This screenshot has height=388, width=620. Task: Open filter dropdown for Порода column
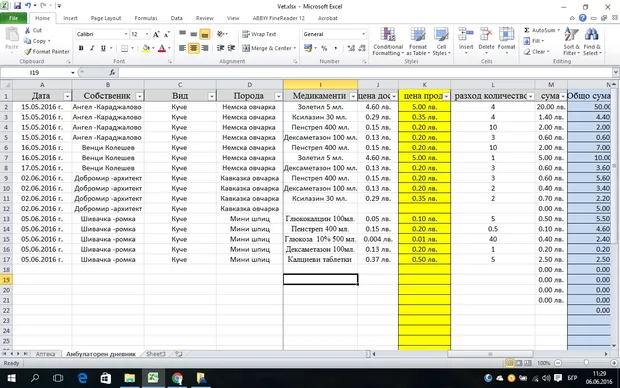tap(278, 97)
